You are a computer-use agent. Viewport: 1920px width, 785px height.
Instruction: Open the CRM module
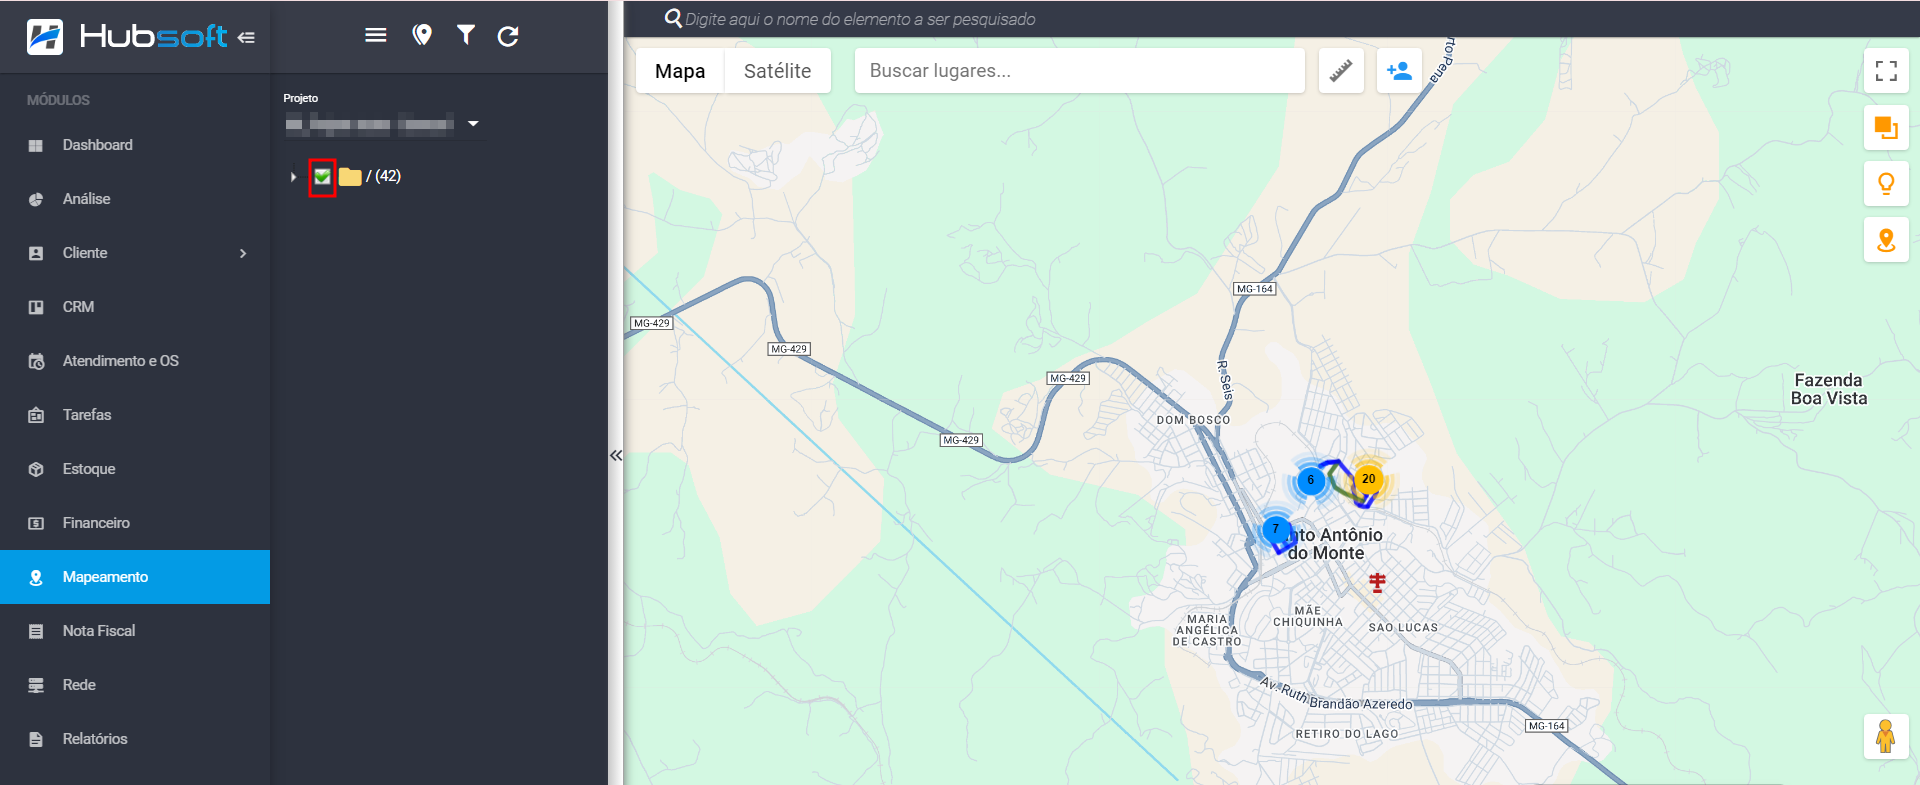[135, 307]
